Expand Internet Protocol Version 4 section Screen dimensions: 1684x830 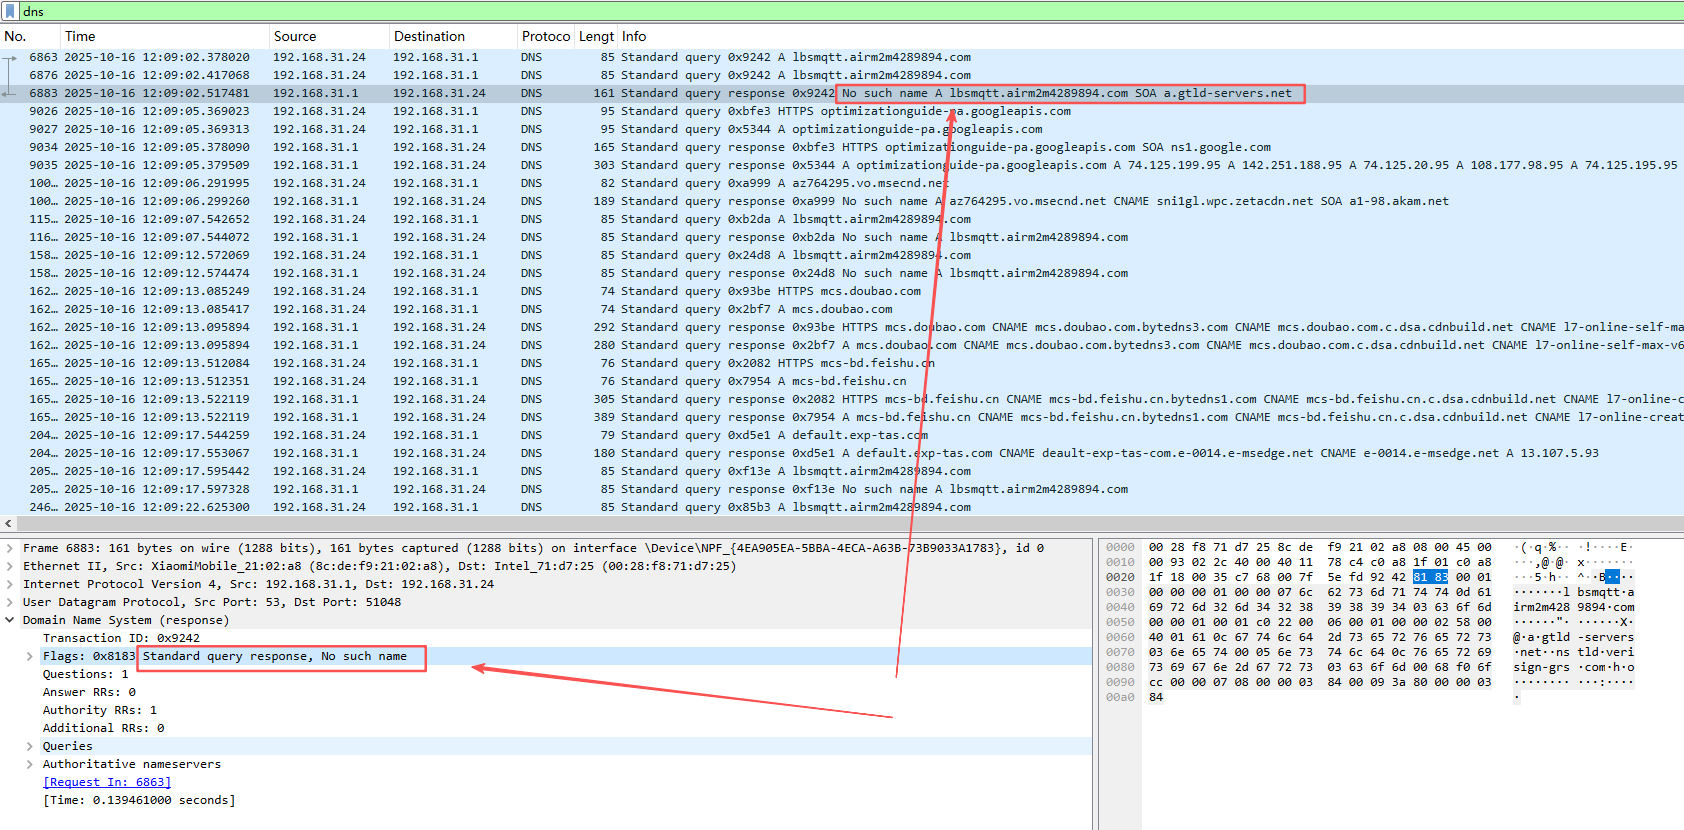[10, 584]
